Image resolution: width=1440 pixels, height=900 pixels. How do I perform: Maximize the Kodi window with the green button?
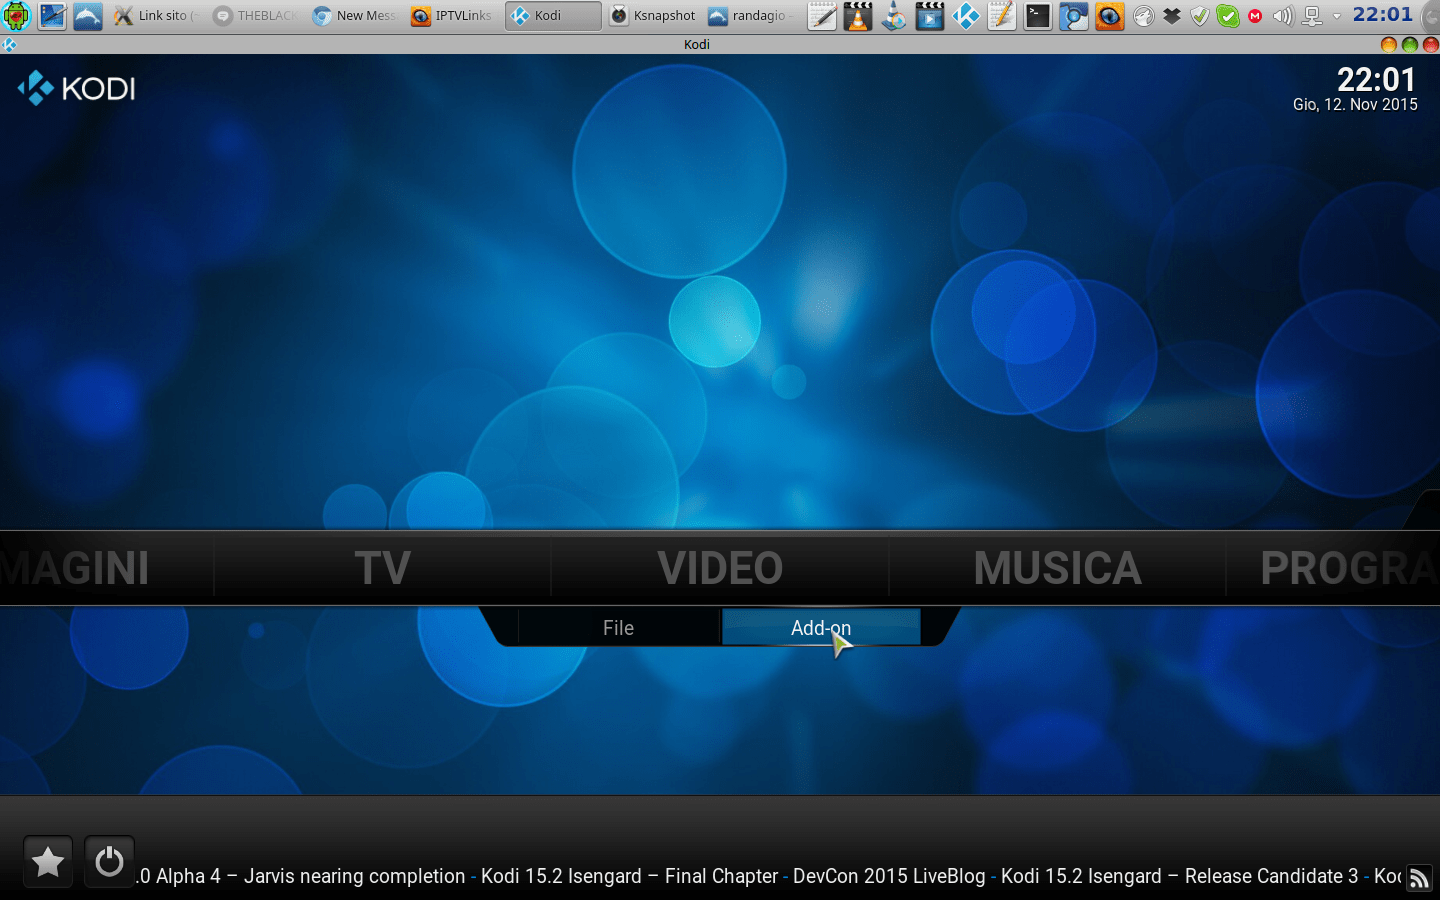click(1409, 44)
